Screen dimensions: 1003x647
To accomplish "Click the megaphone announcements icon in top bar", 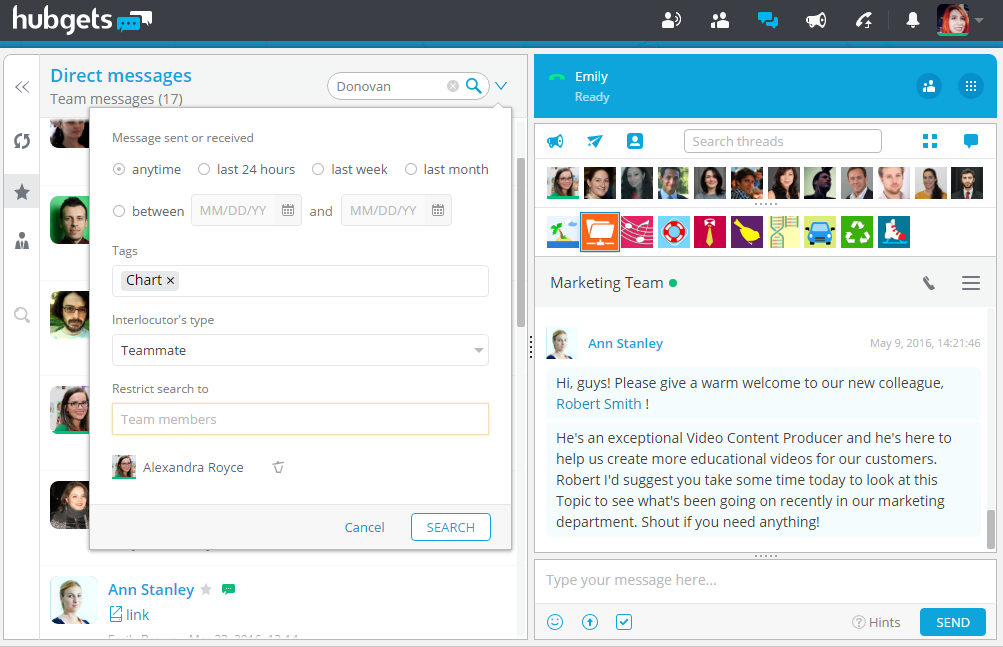I will coord(816,20).
